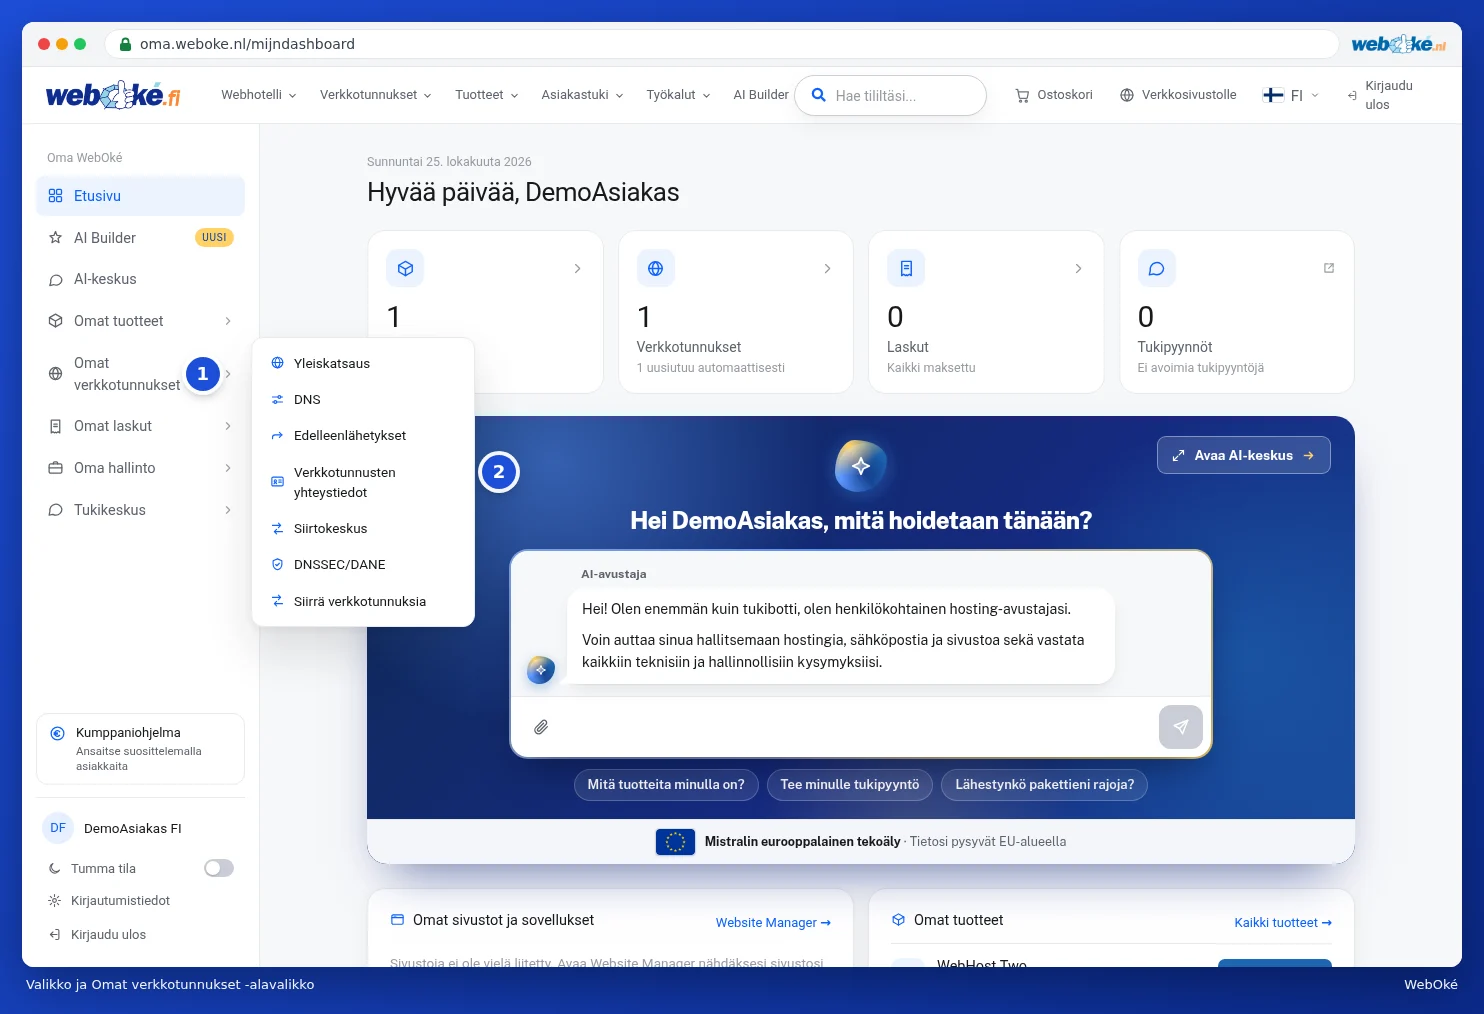Open the FI language selector chevron
Image resolution: width=1484 pixels, height=1014 pixels.
coord(1315,96)
